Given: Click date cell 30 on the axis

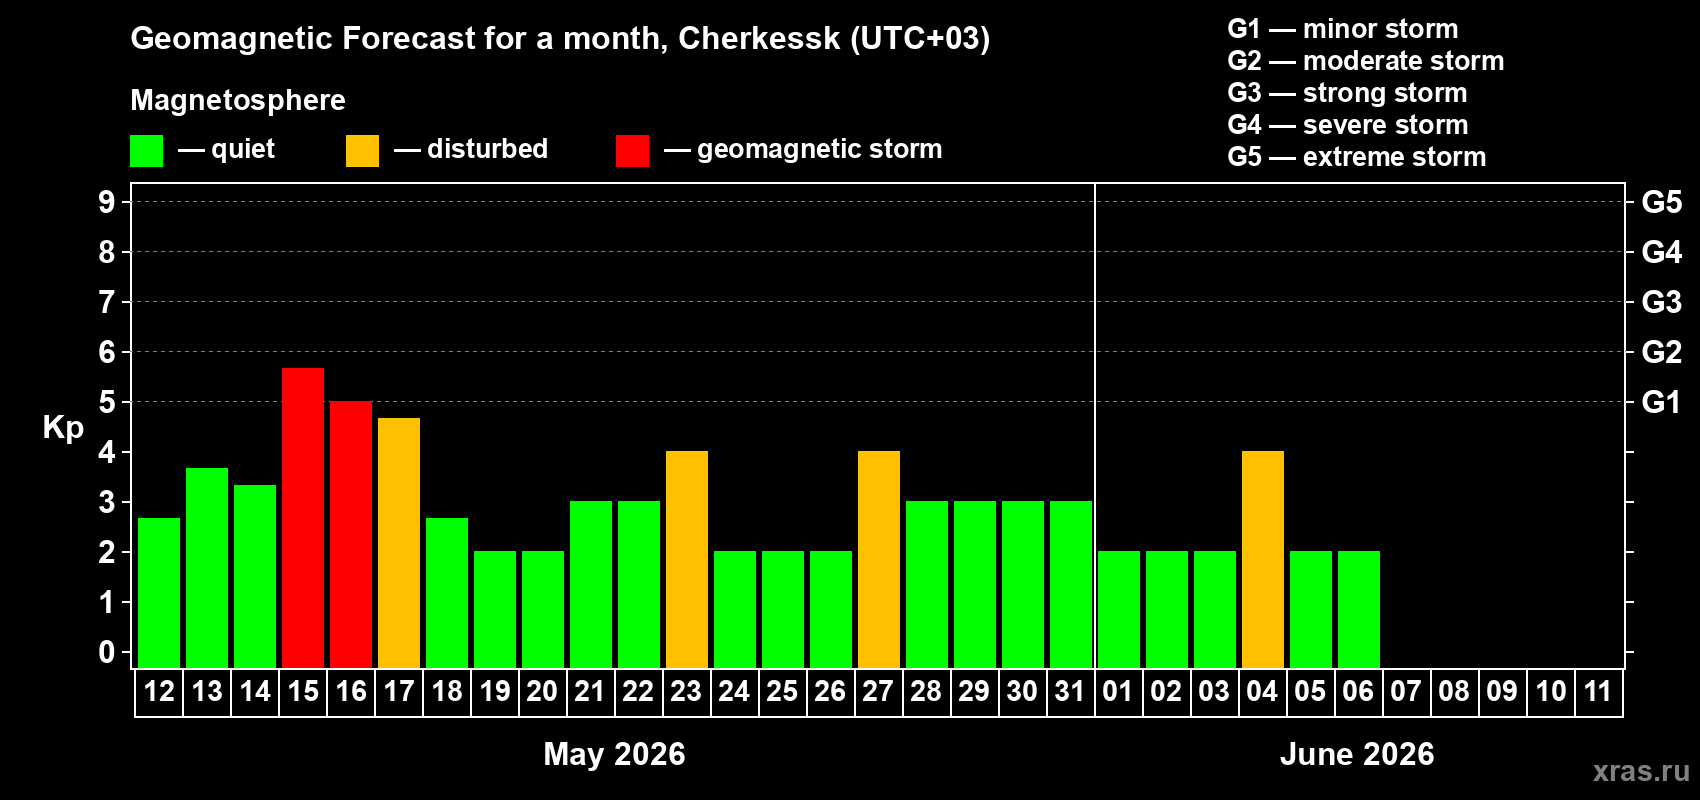Looking at the screenshot, I should (x=1023, y=692).
